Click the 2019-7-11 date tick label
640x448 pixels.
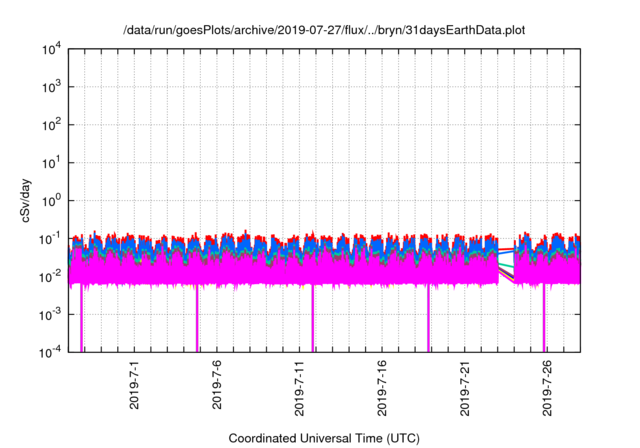(x=299, y=388)
